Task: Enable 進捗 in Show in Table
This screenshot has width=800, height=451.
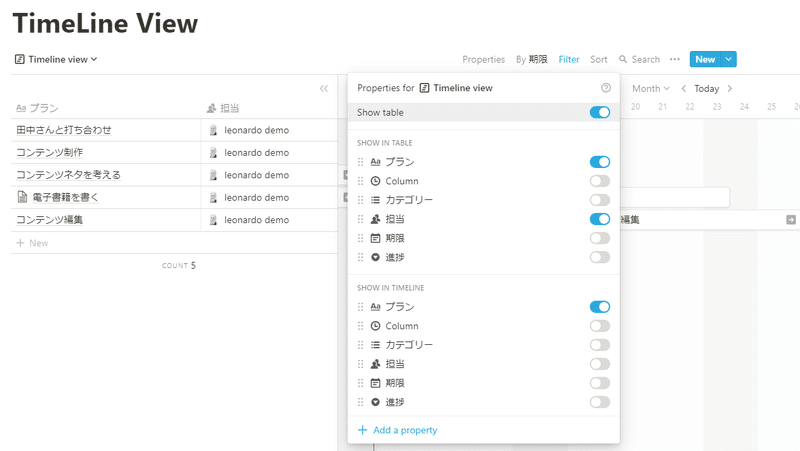Action: pyautogui.click(x=599, y=257)
